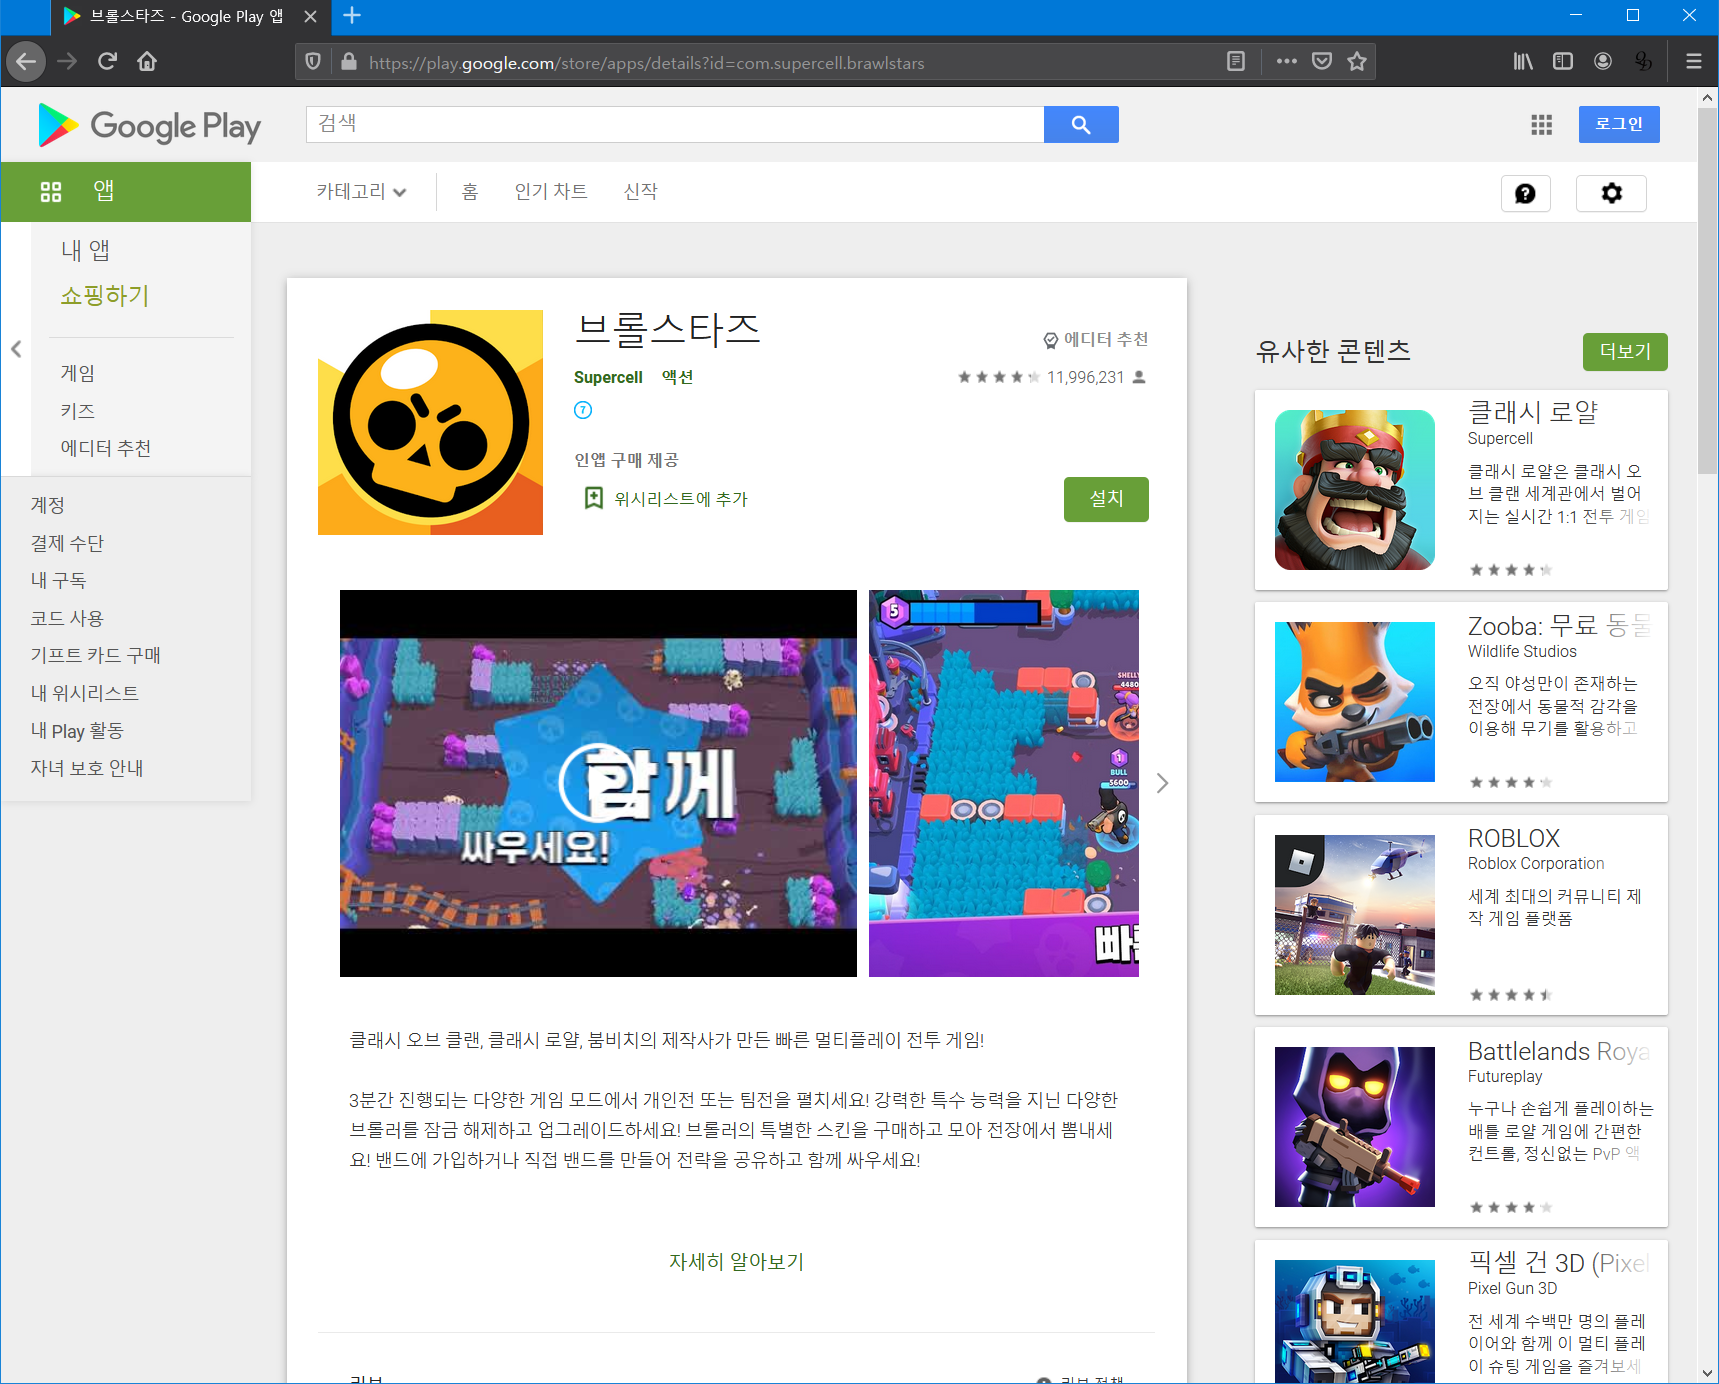Select 쇼핑하기 in the sidebar
Viewport: 1719px width, 1384px height.
click(x=105, y=296)
